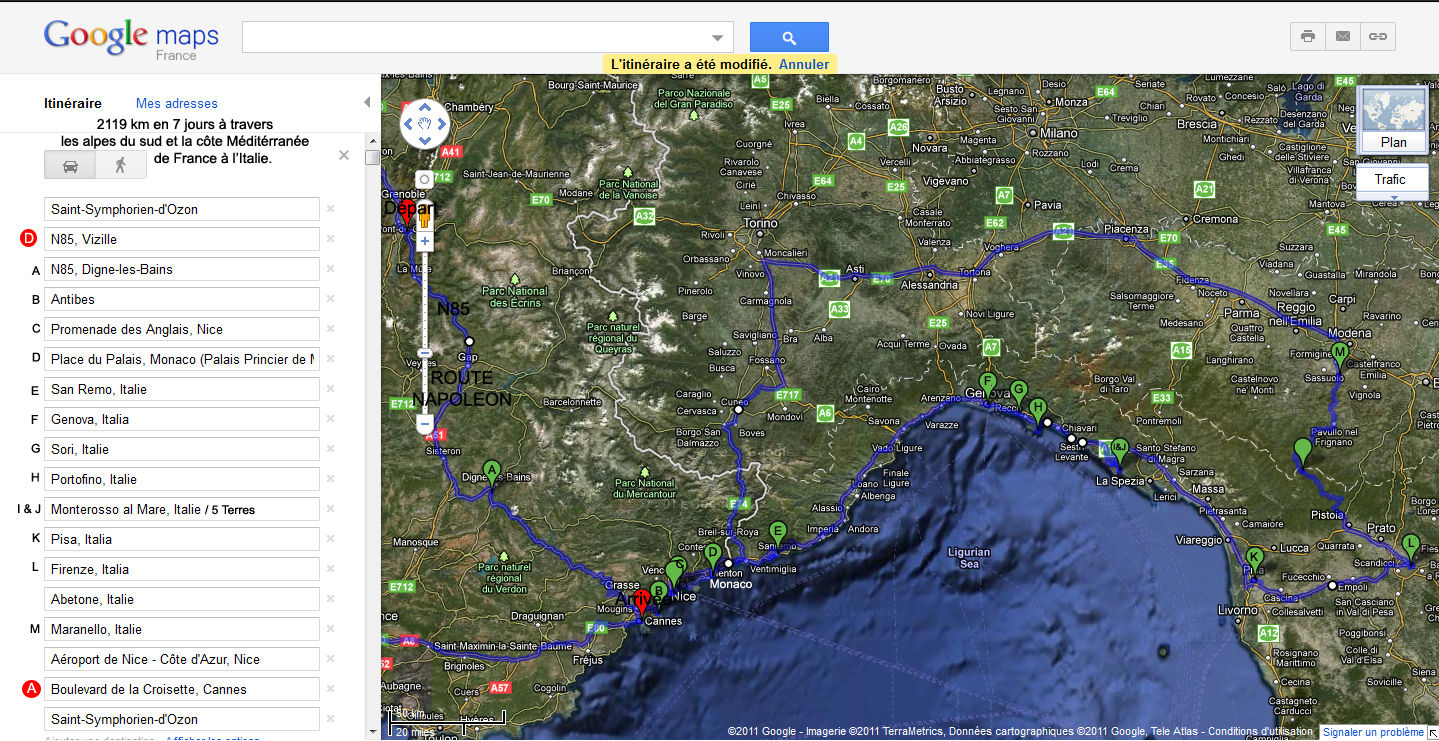
Task: Click the Street View pegman icon
Action: click(425, 215)
